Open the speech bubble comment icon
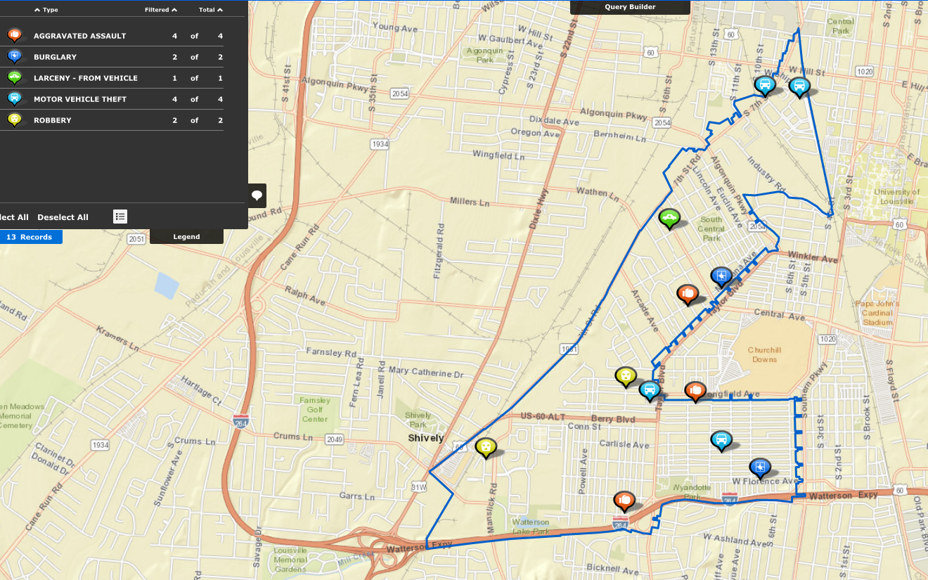Image resolution: width=928 pixels, height=580 pixels. click(257, 195)
